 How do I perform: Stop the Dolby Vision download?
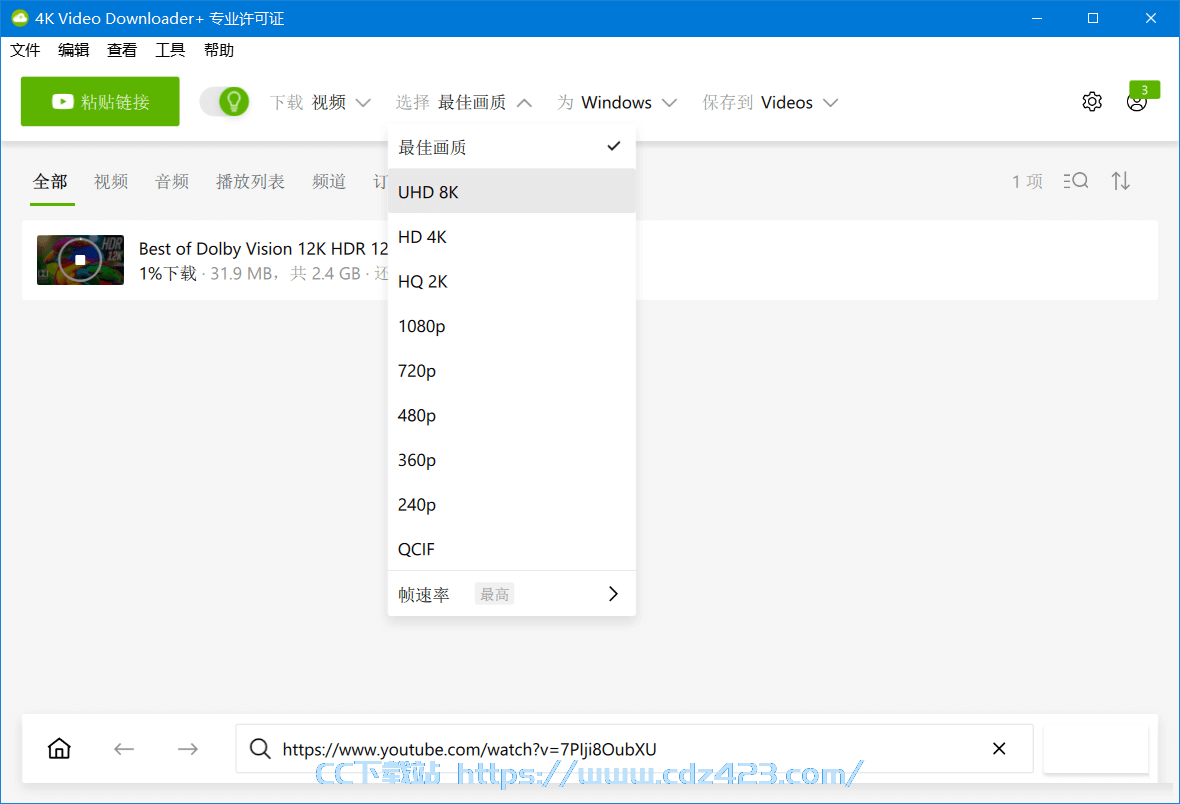point(81,260)
